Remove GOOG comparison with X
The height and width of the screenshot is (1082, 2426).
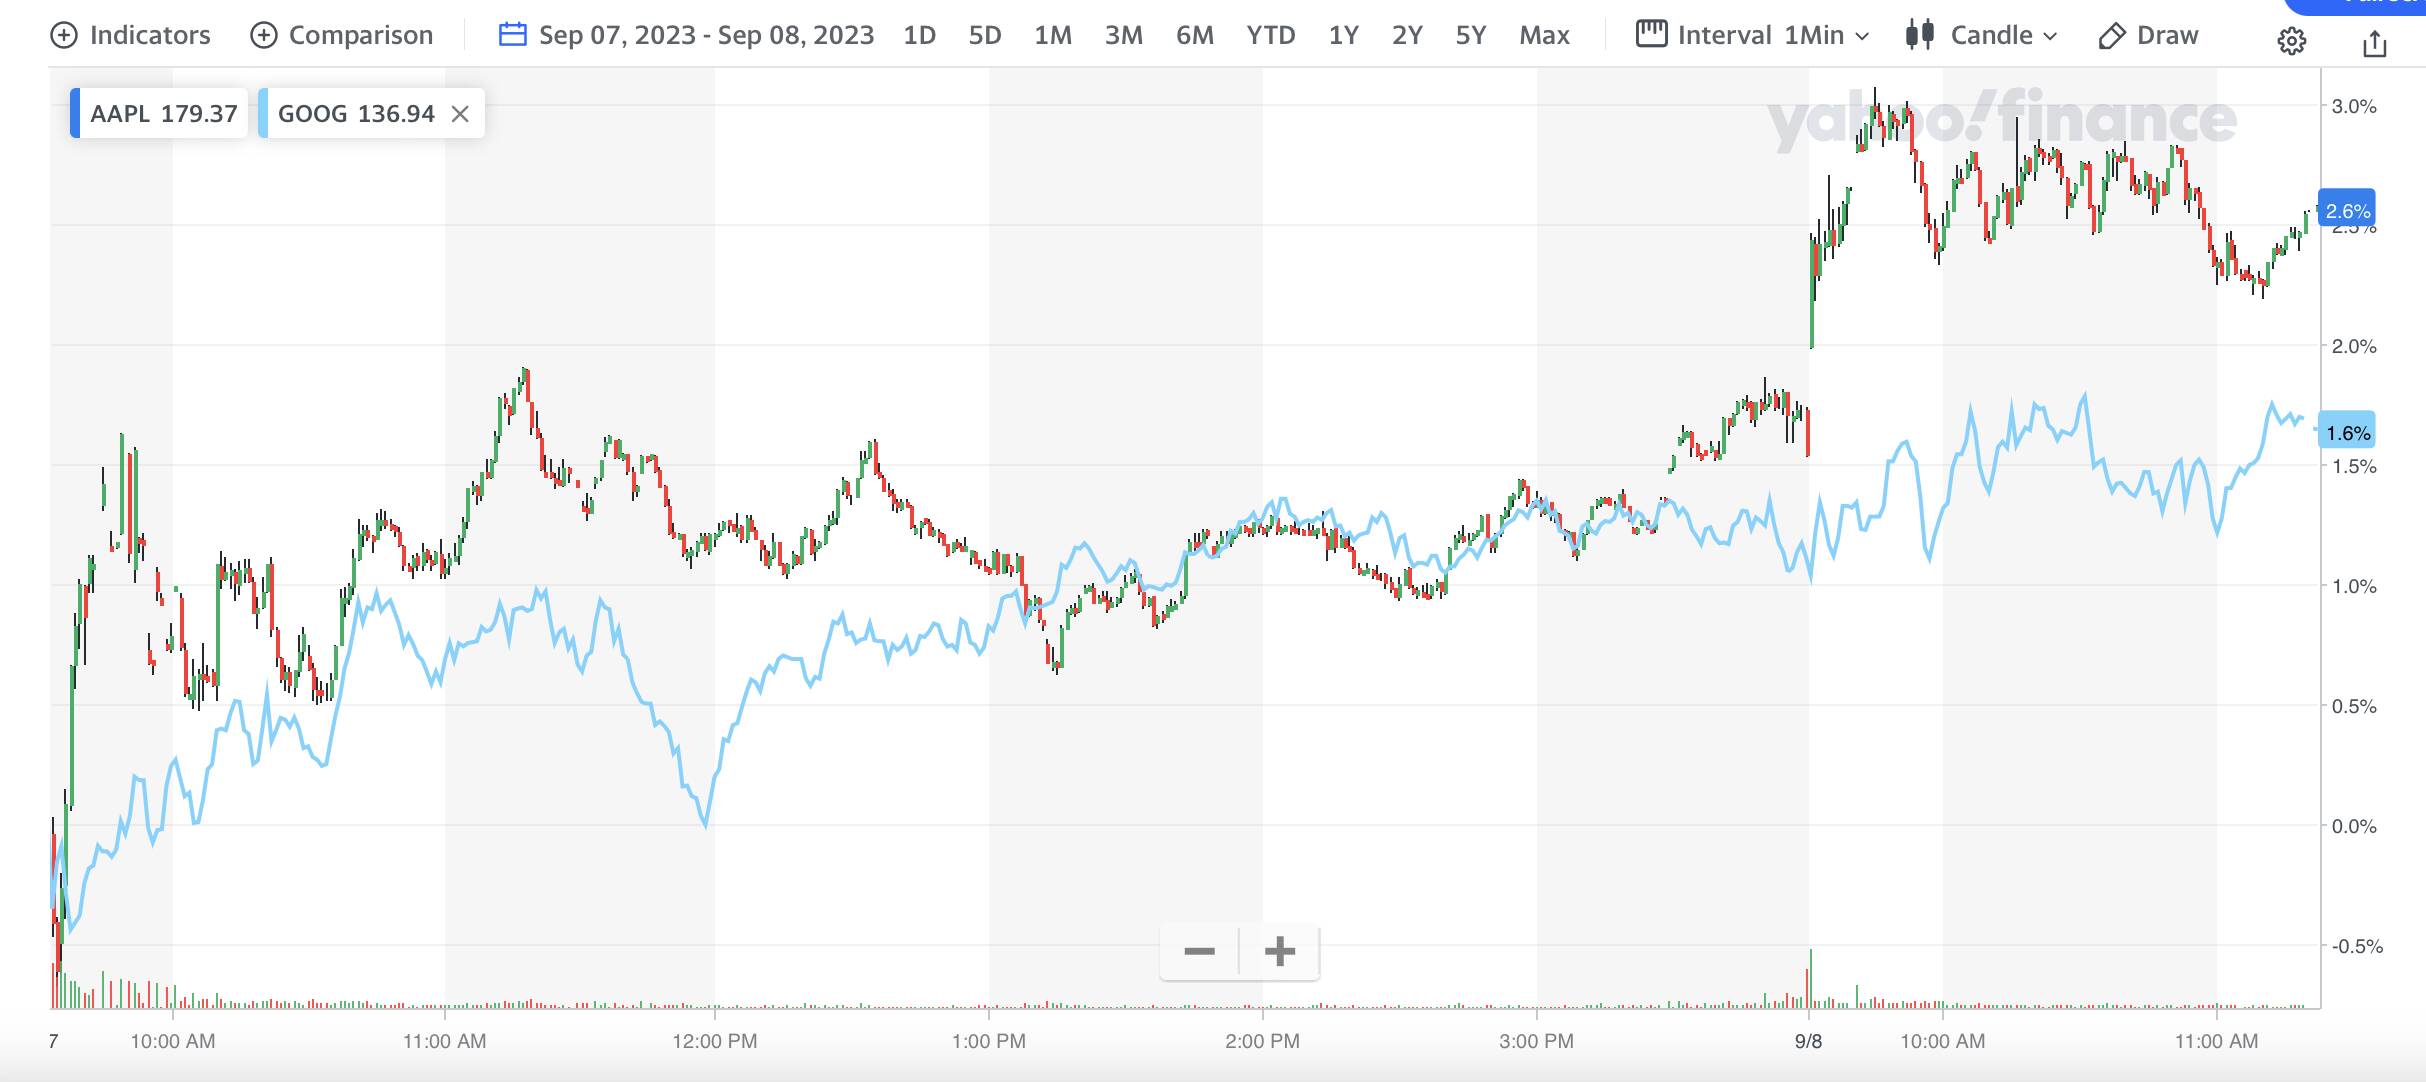point(460,114)
